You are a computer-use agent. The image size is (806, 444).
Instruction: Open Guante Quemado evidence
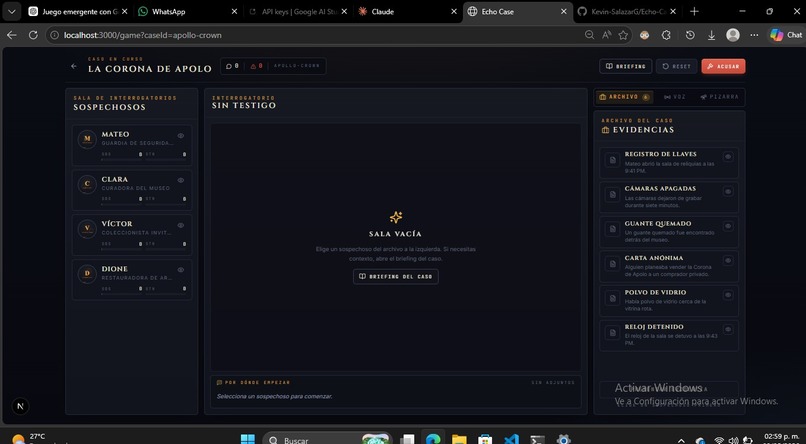tap(669, 232)
